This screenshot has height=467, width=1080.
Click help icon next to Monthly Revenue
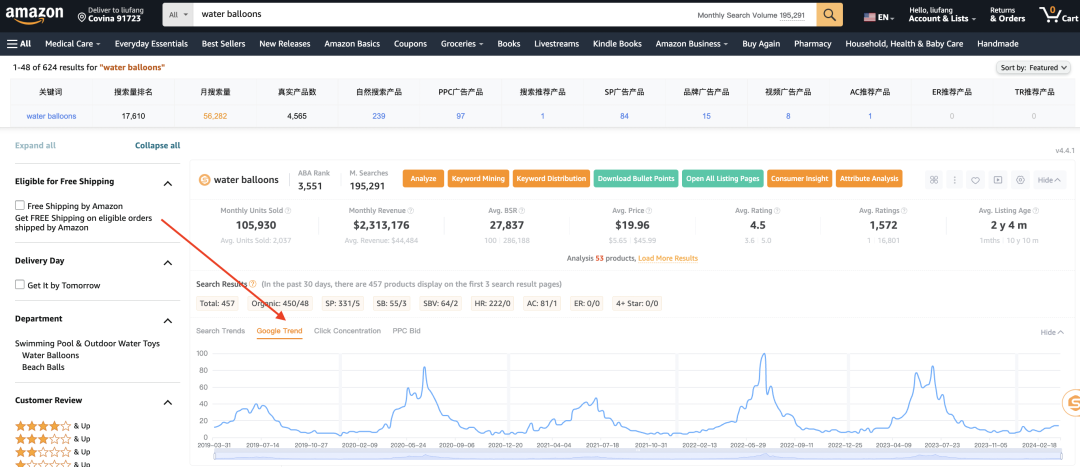(x=412, y=211)
